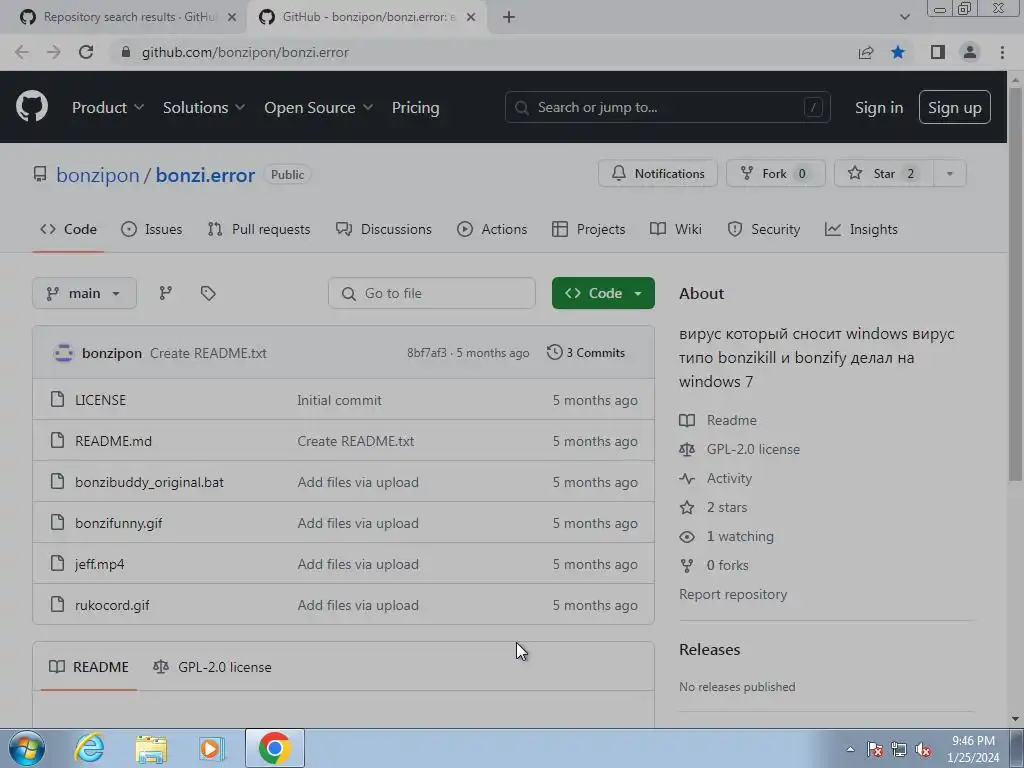Open Windows Explorer folder in taskbar
This screenshot has width=1024, height=768.
(x=151, y=748)
